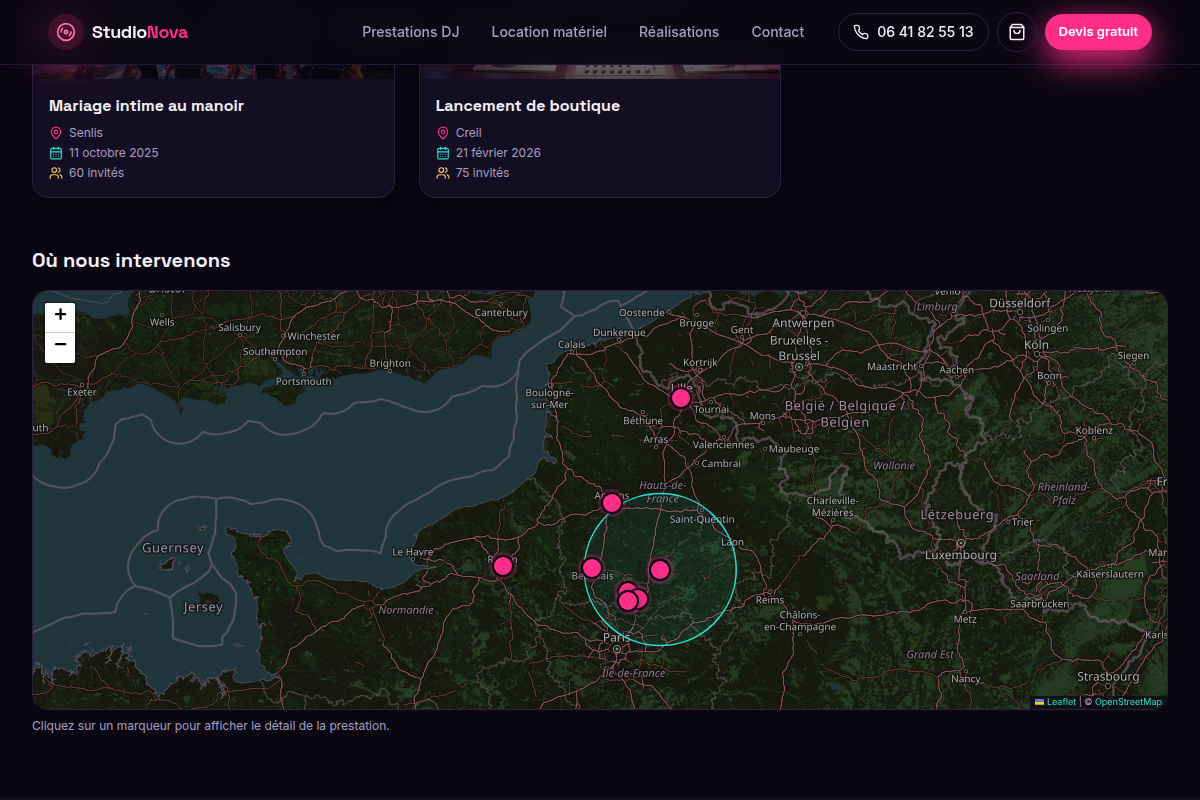
Task: Select the guests icon beside 75 invités
Action: pos(443,173)
